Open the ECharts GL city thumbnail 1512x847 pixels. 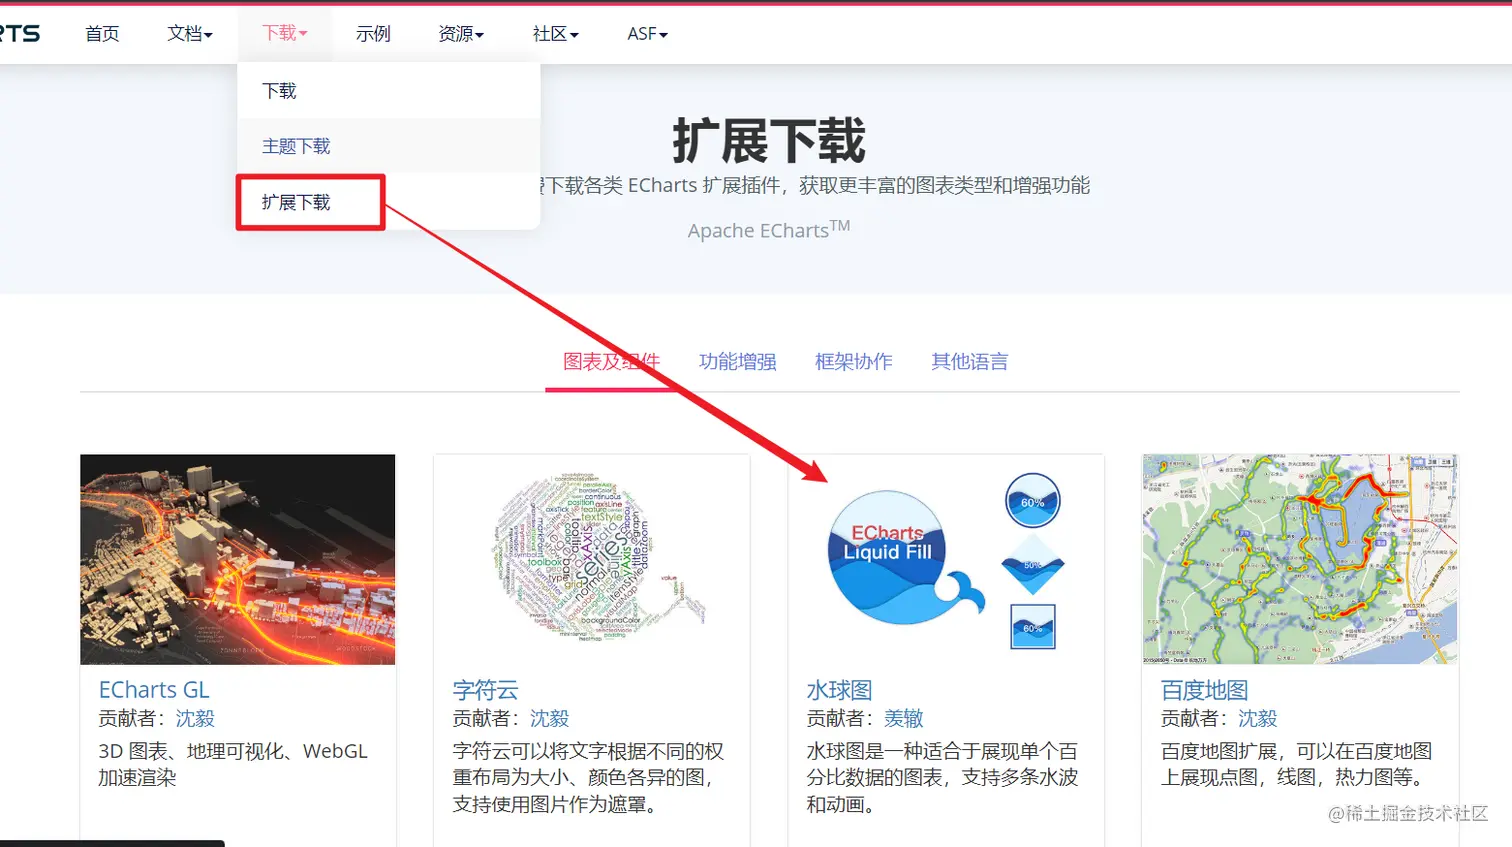pos(238,560)
